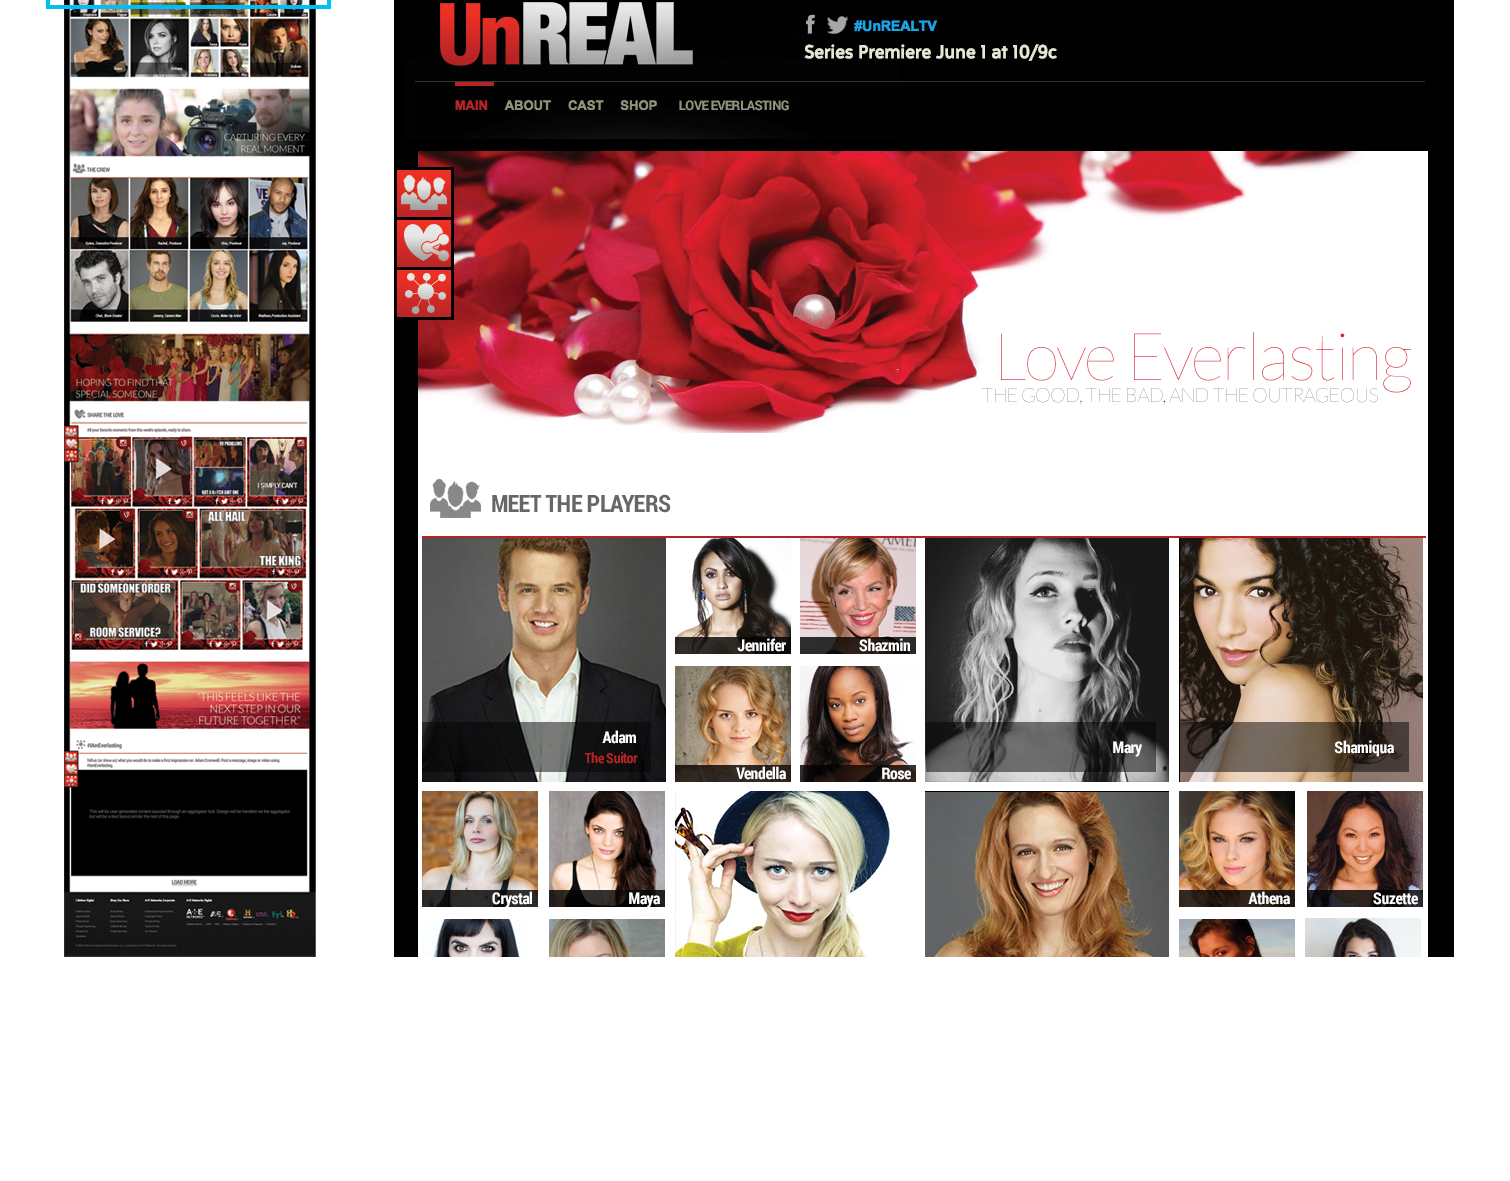Open the Meet the Players side icon
Screen dimensions: 1510x1181
[x=425, y=193]
